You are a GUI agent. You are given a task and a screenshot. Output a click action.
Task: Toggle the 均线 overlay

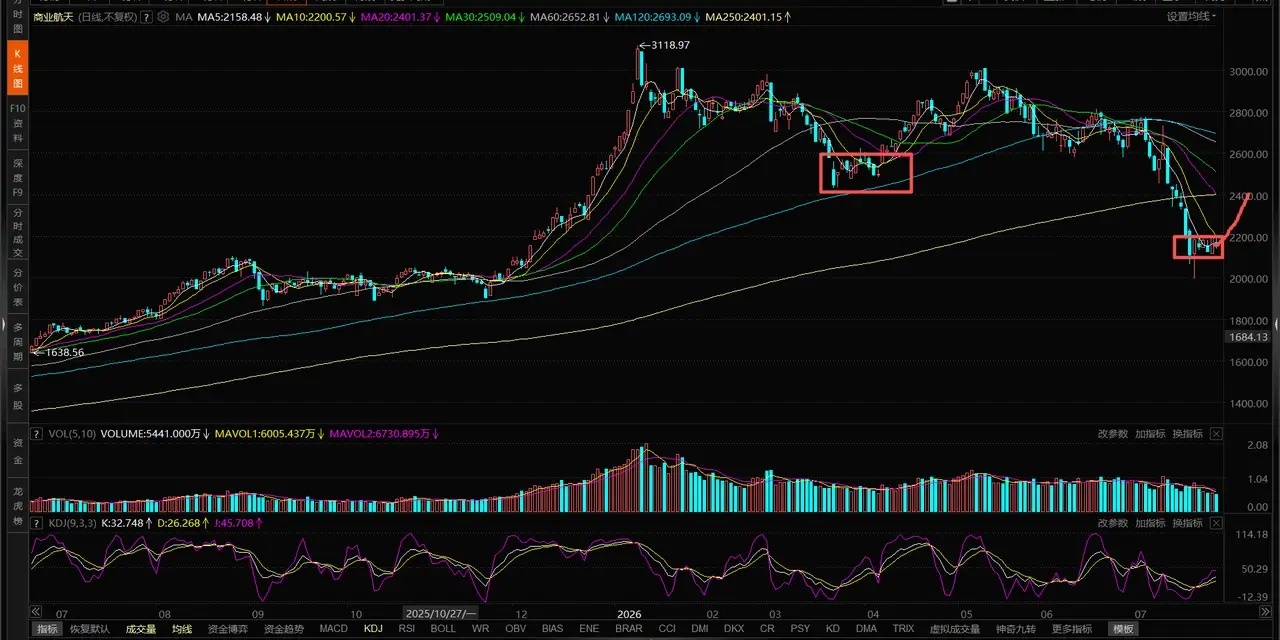[181, 629]
